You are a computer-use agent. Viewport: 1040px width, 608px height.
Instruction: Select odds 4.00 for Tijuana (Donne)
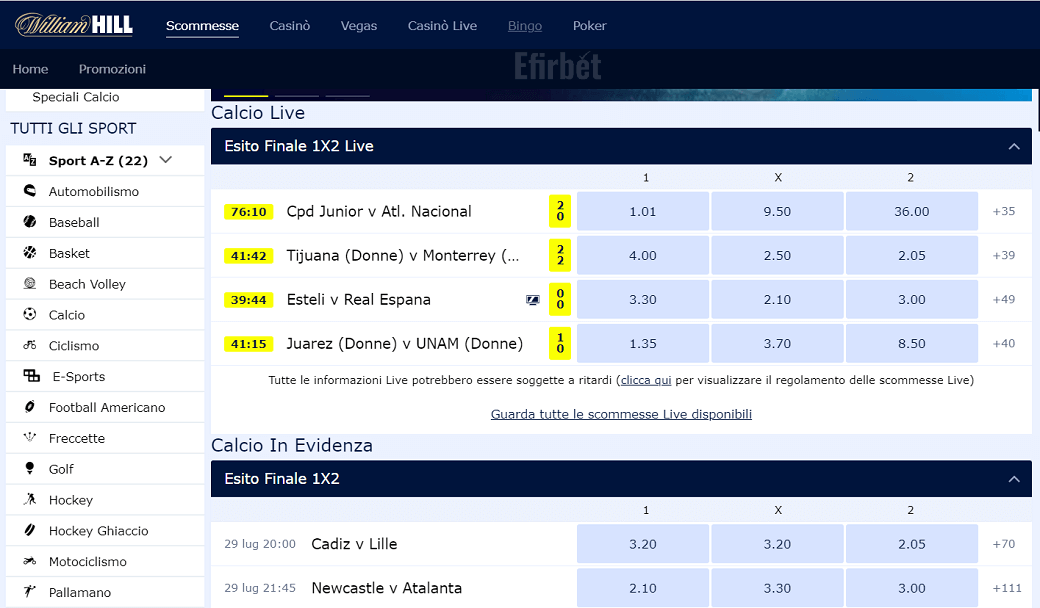643,255
